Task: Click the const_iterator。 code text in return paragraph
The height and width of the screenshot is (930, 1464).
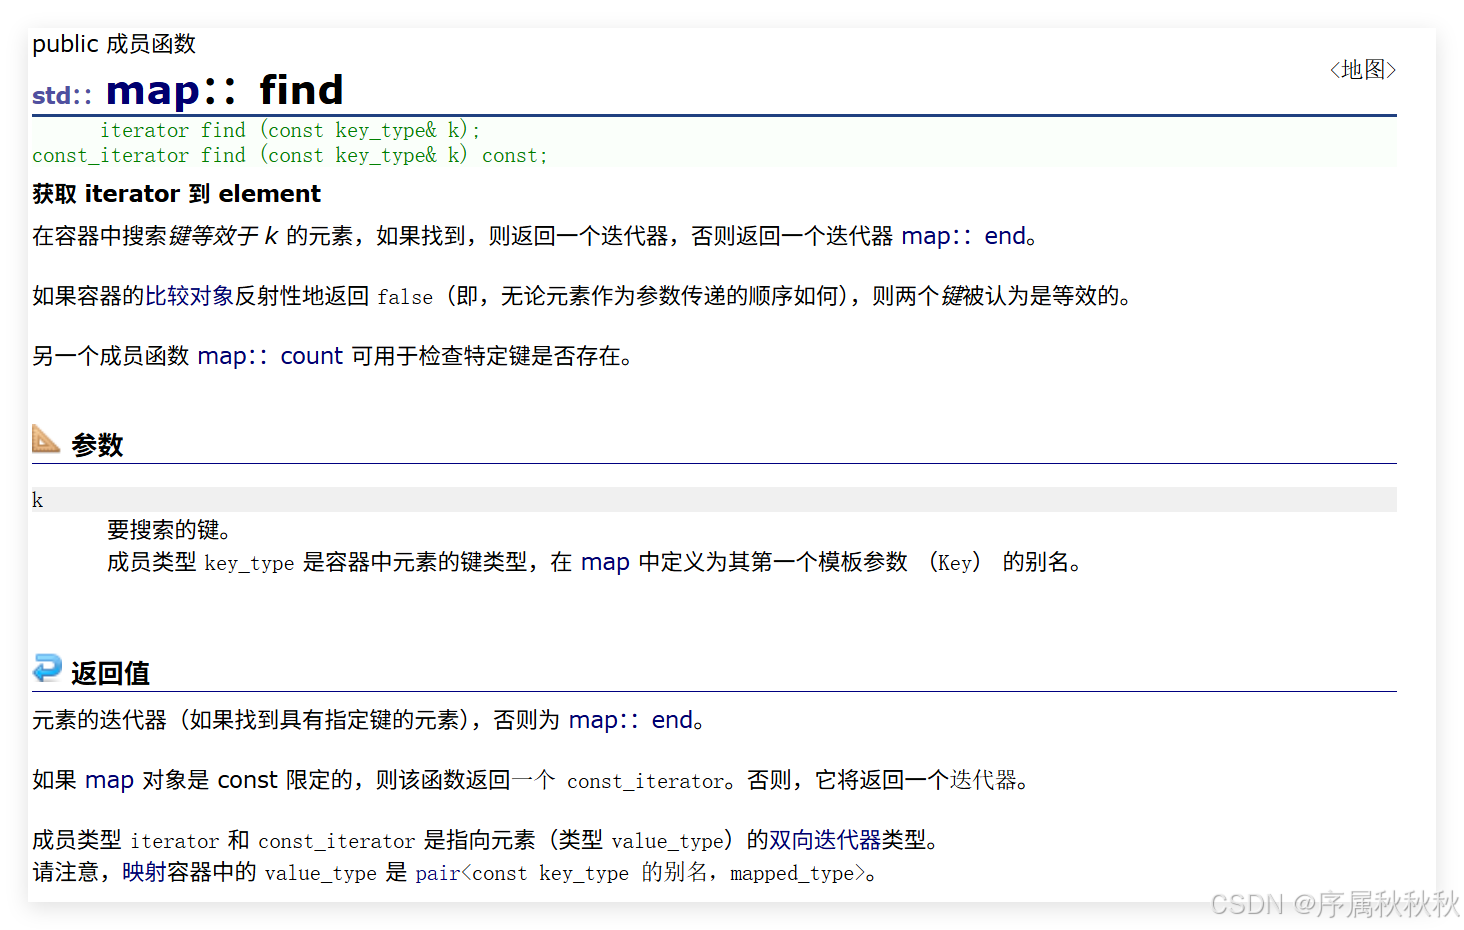Action: pyautogui.click(x=652, y=781)
